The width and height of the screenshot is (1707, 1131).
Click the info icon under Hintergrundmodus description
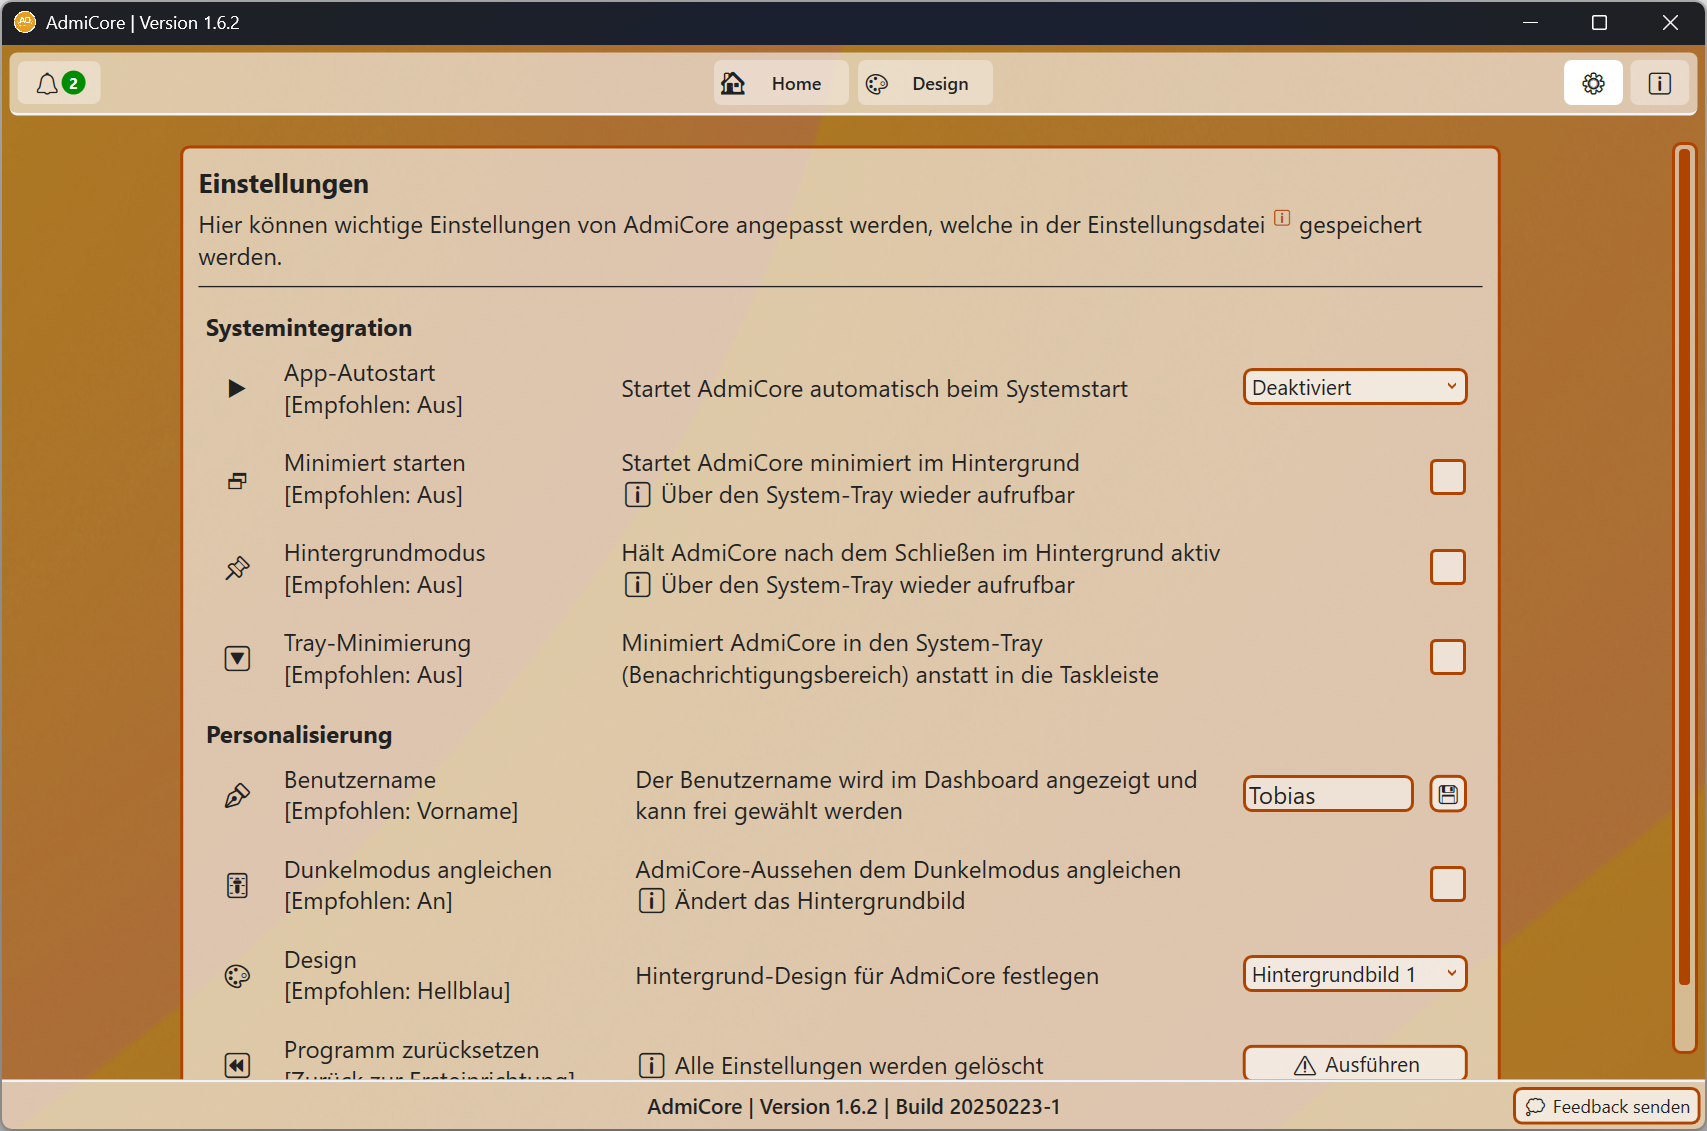[637, 585]
